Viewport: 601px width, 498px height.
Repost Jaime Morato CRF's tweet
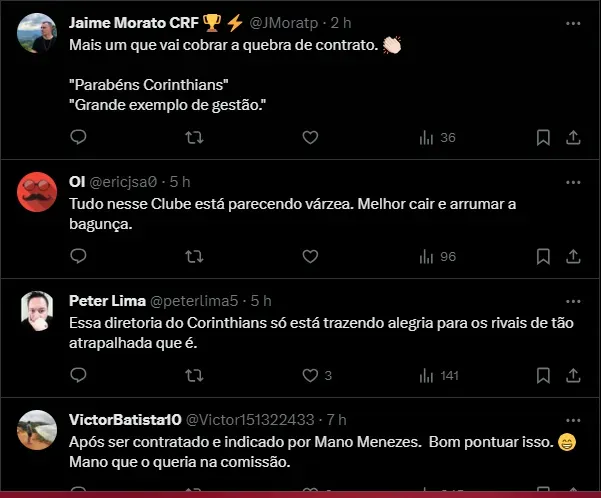pos(194,137)
